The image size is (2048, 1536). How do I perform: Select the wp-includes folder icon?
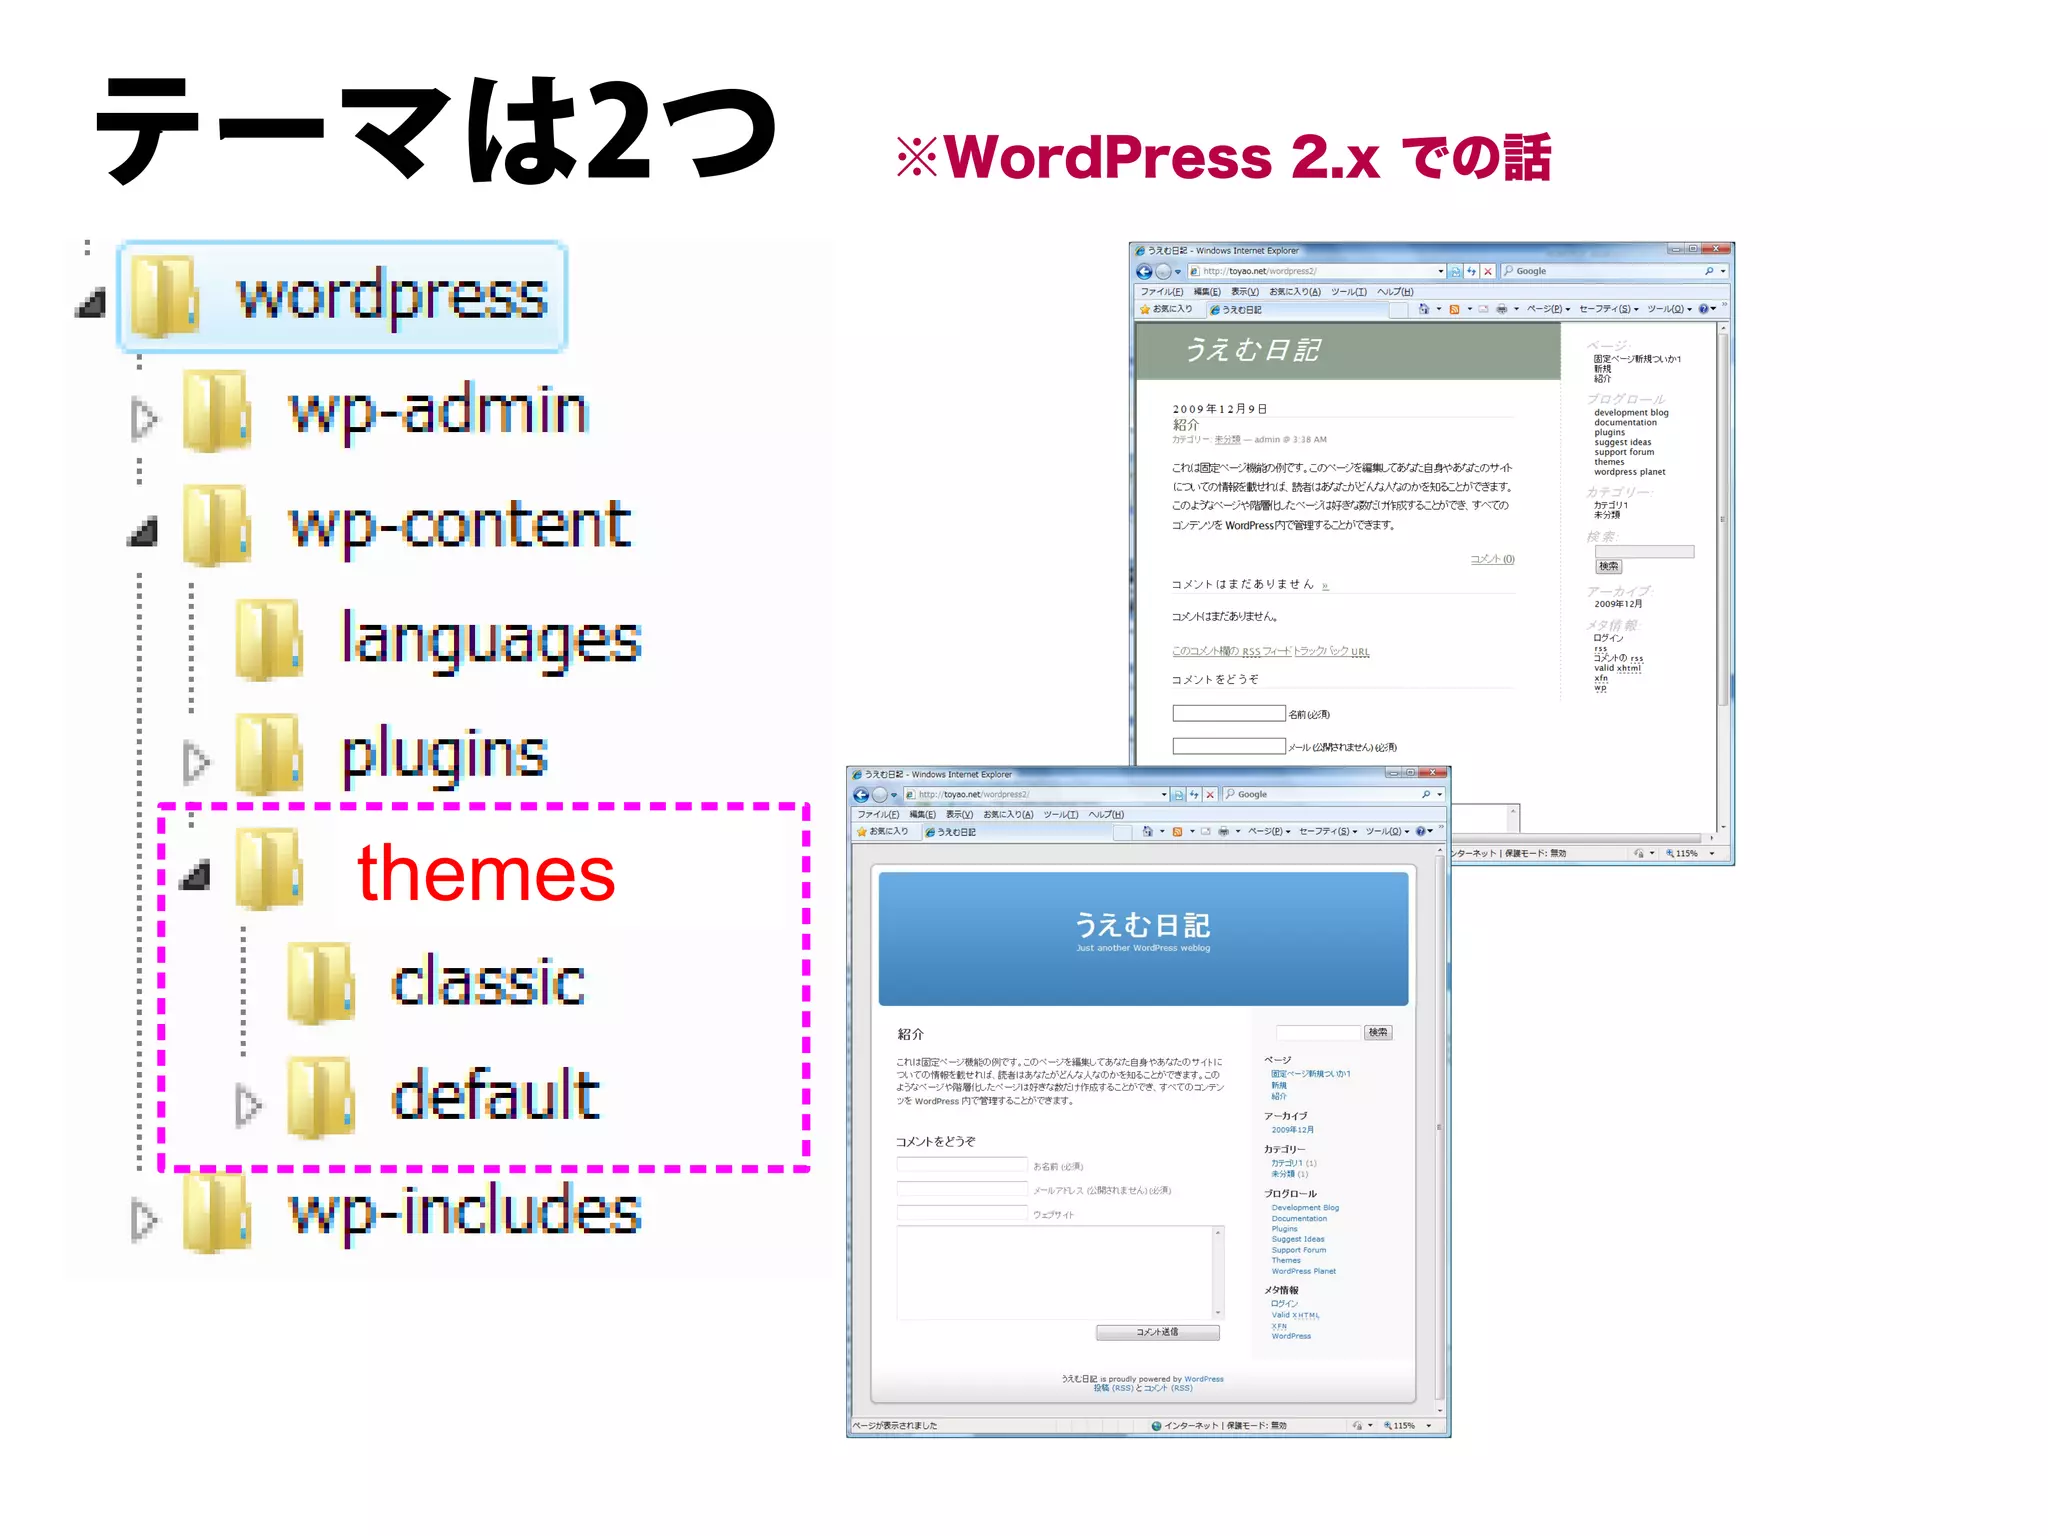[x=216, y=1211]
